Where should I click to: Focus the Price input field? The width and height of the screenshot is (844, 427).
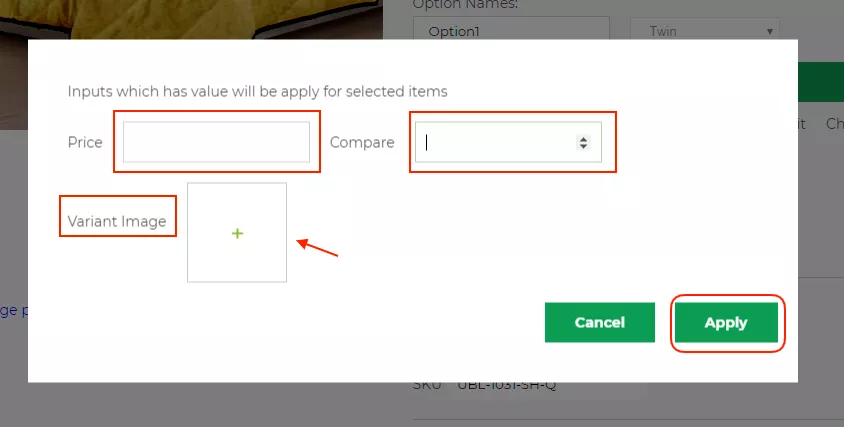pos(216,142)
